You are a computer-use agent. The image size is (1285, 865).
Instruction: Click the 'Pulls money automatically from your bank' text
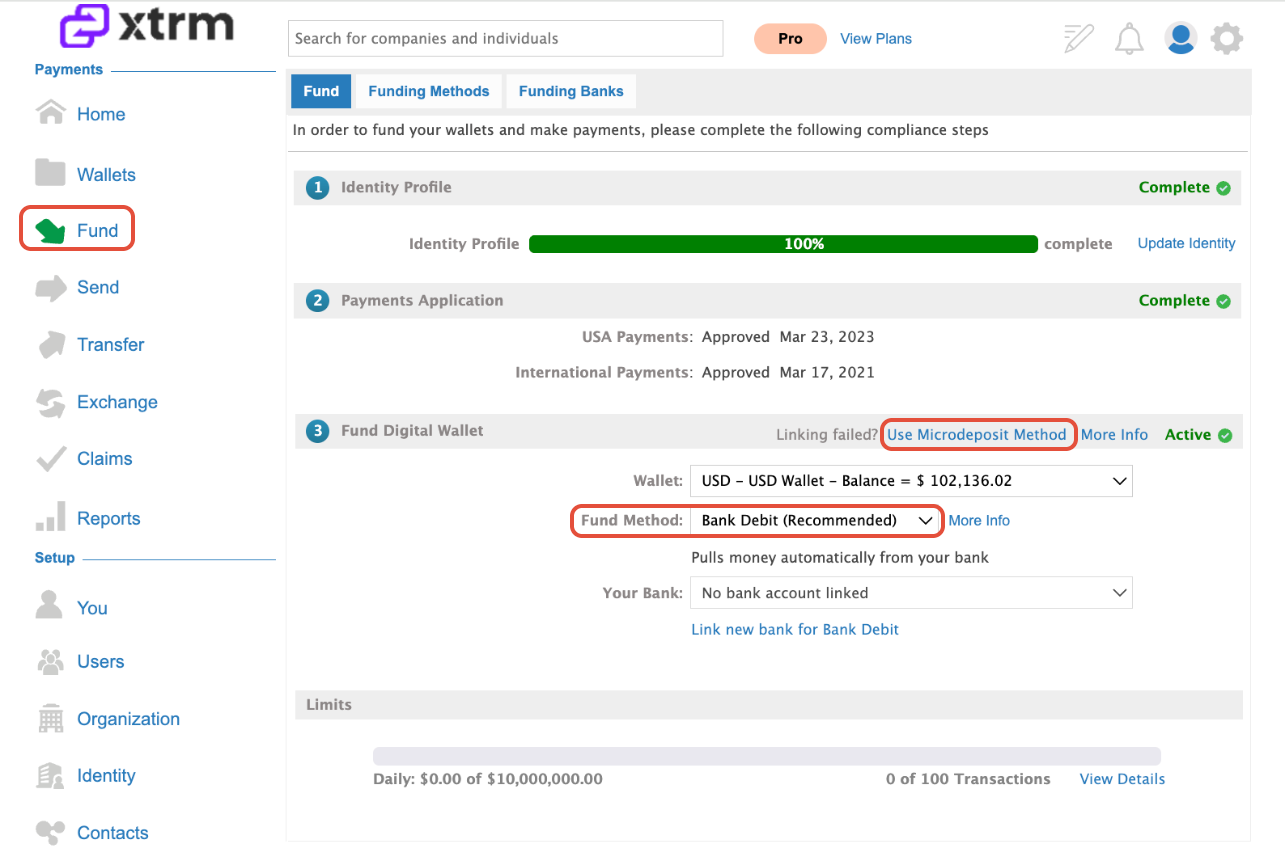click(840, 558)
